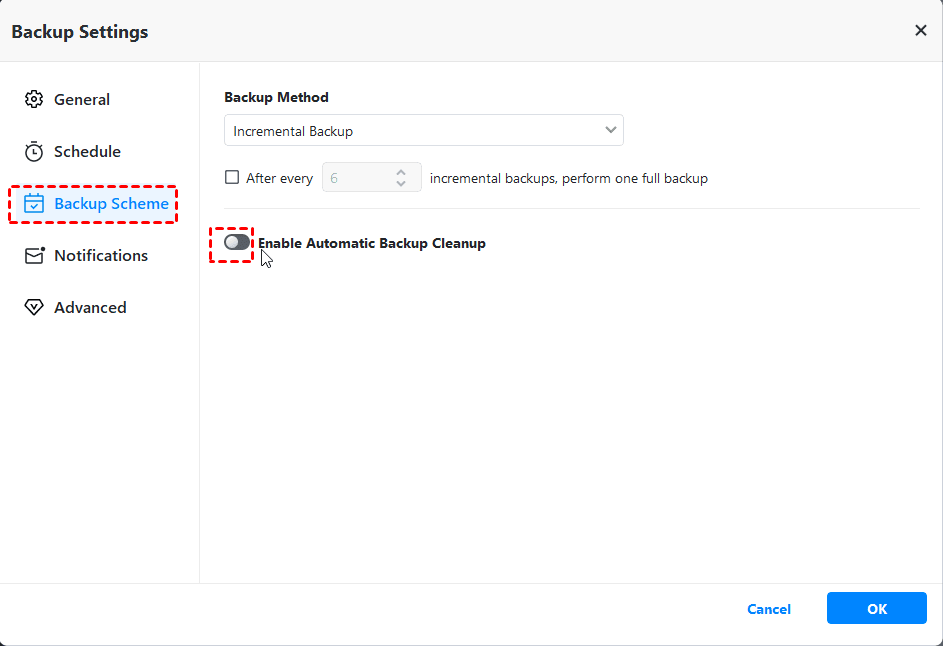Open the Notifications settings label
This screenshot has width=943, height=646.
pyautogui.click(x=101, y=256)
